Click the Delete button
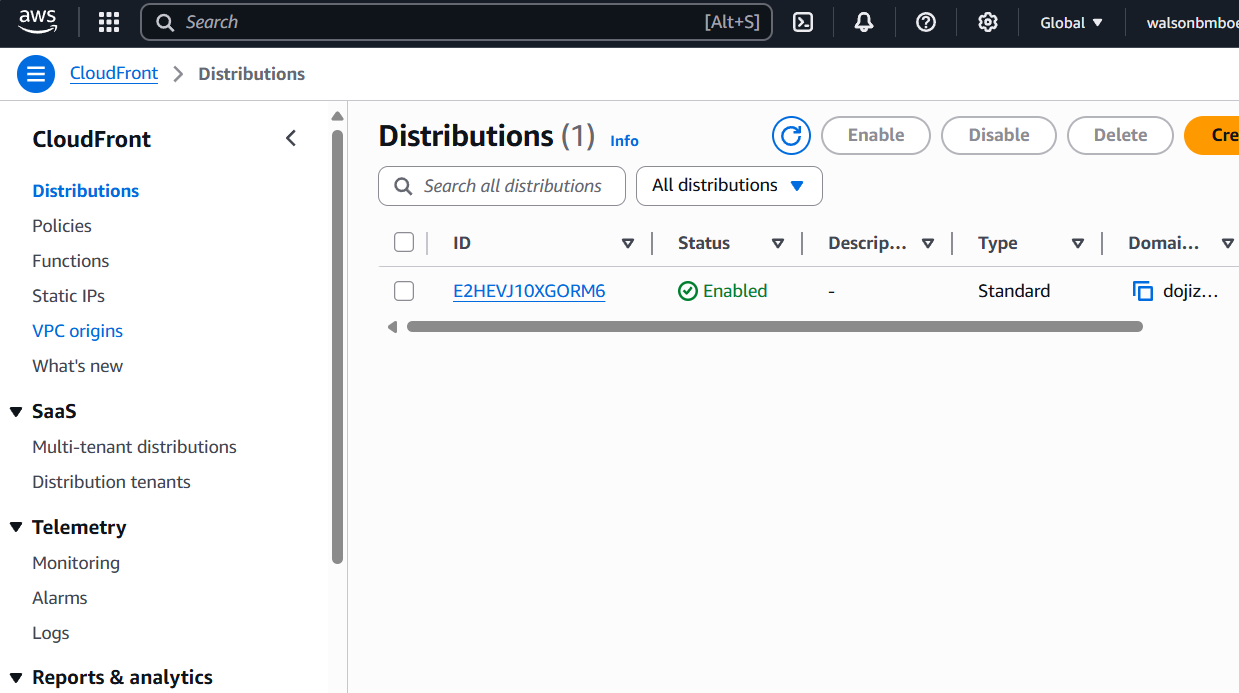 coord(1120,135)
